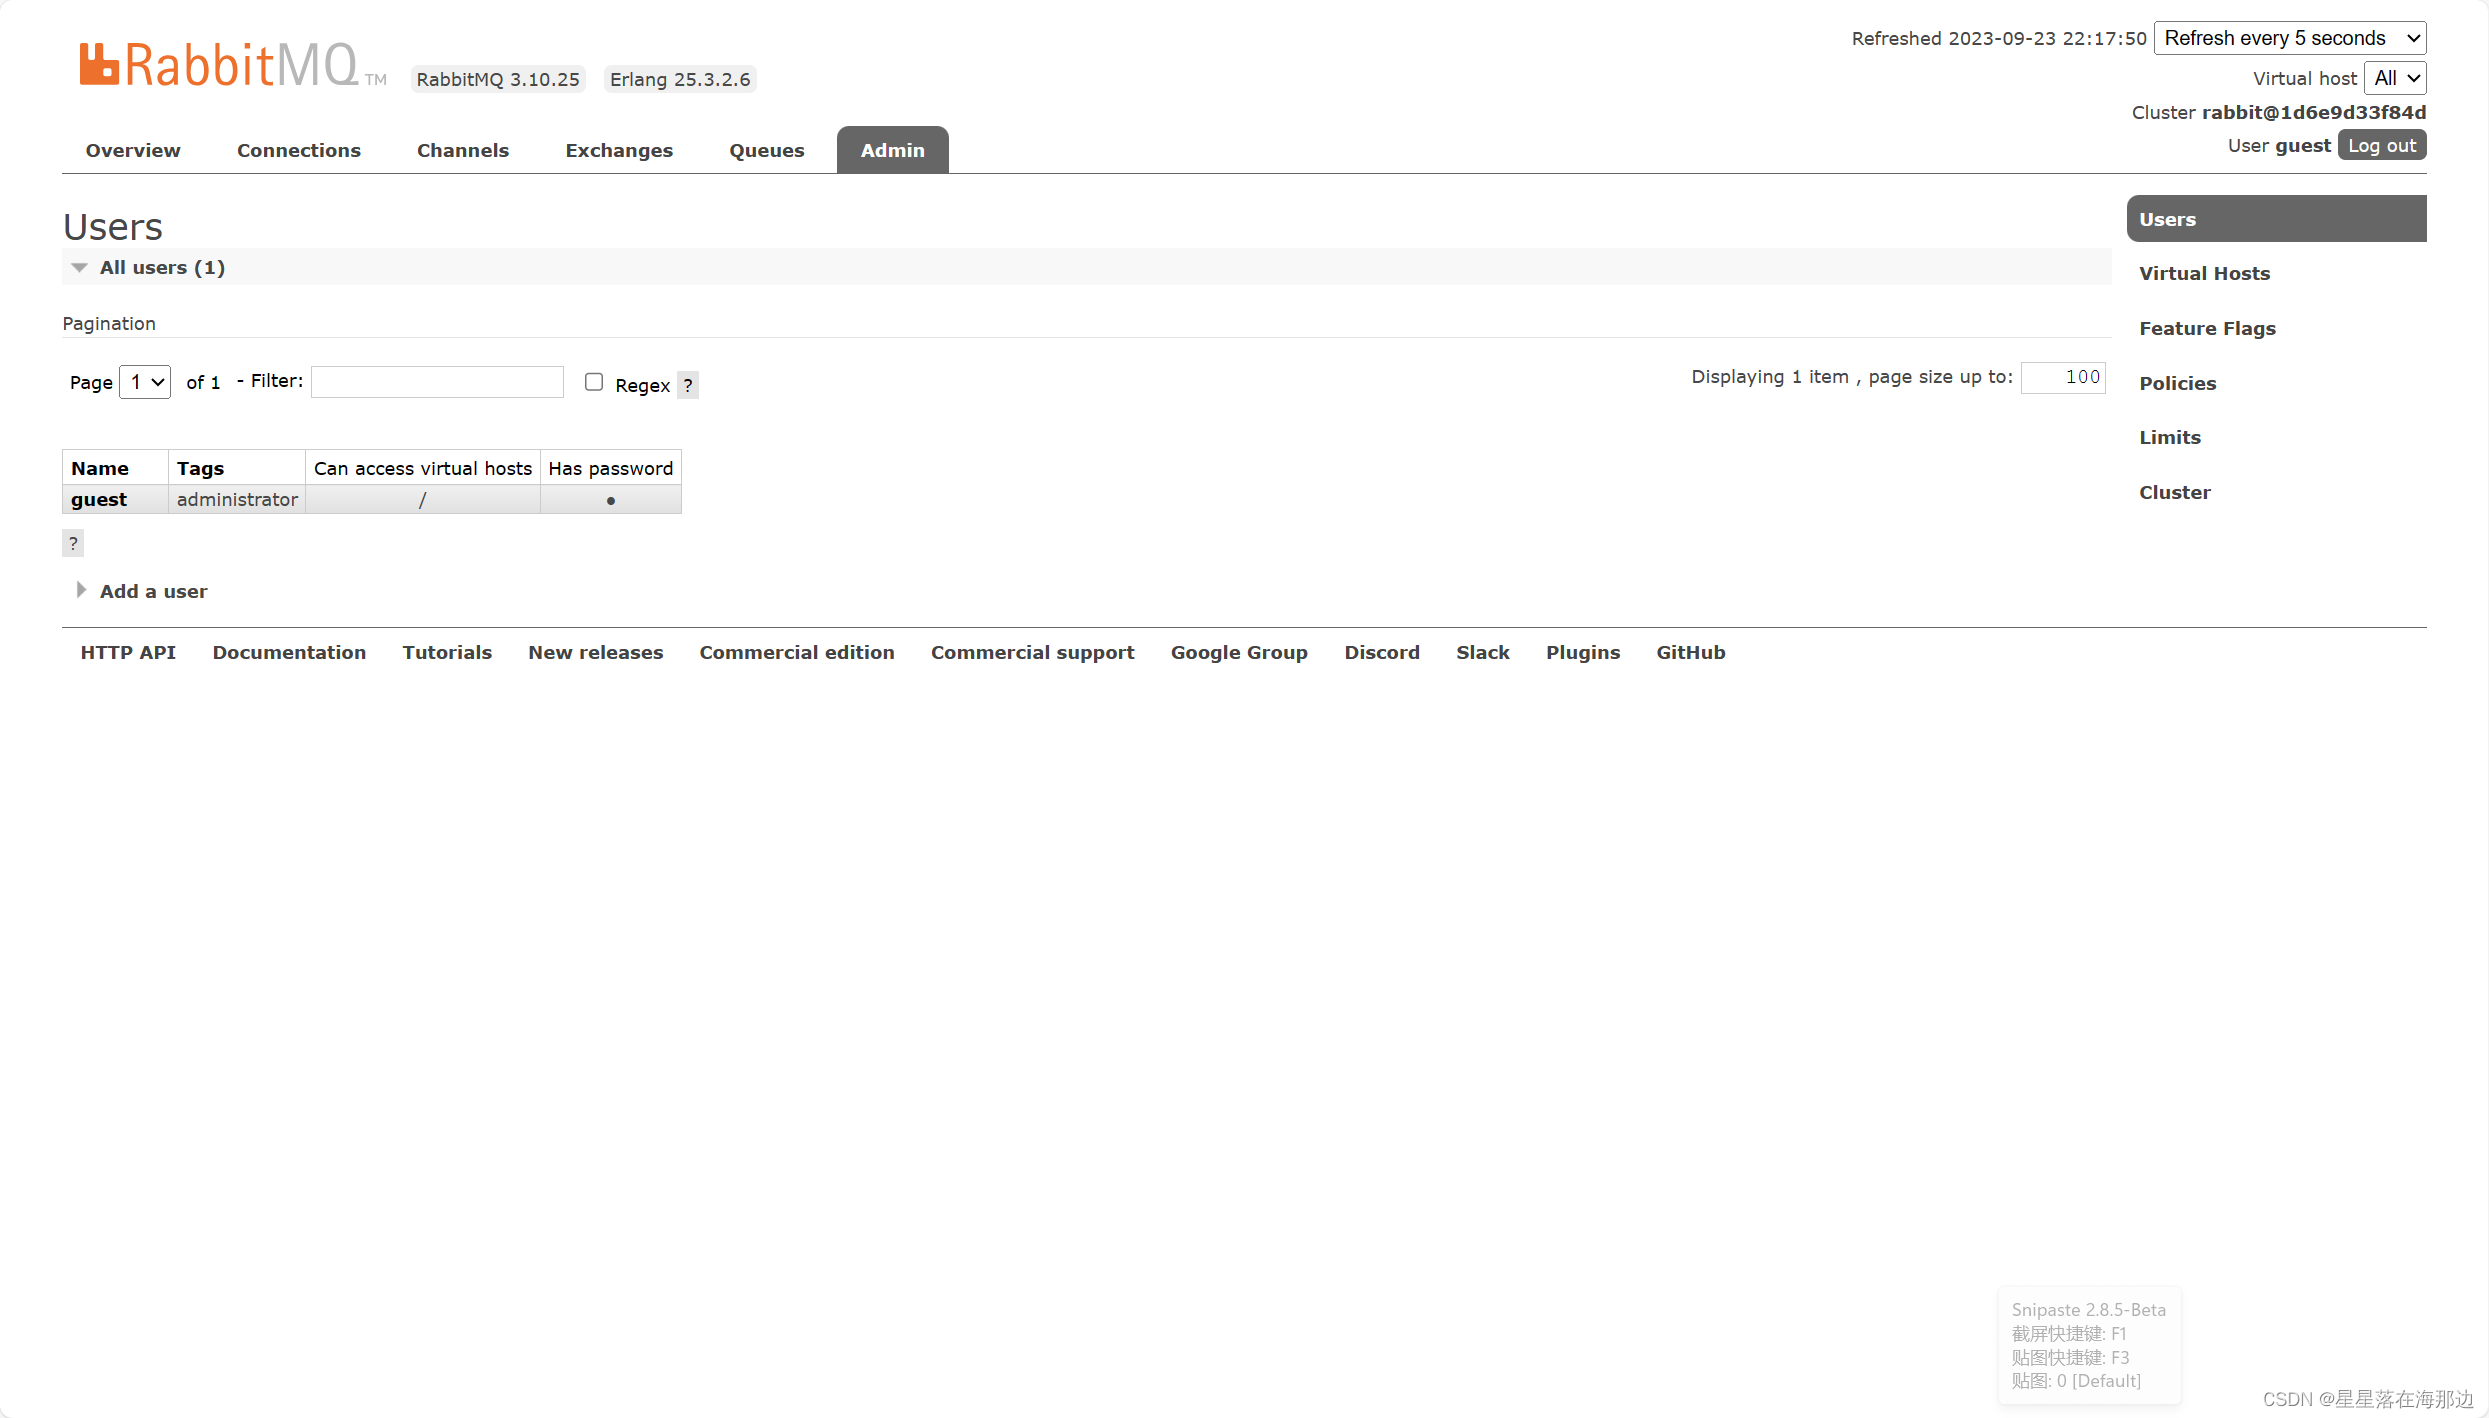The width and height of the screenshot is (2489, 1418).
Task: Open the Slack link
Action: pos(1483,652)
